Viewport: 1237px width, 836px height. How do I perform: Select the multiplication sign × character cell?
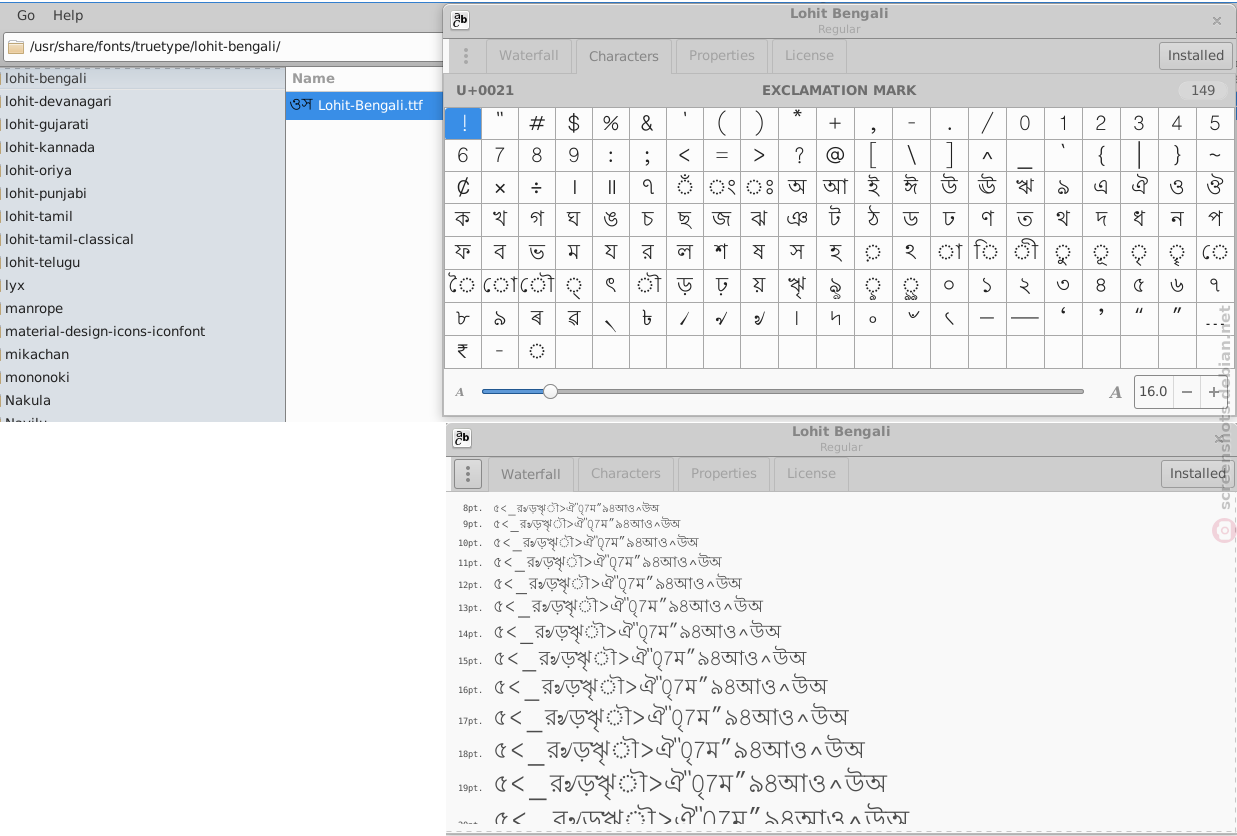pyautogui.click(x=500, y=187)
